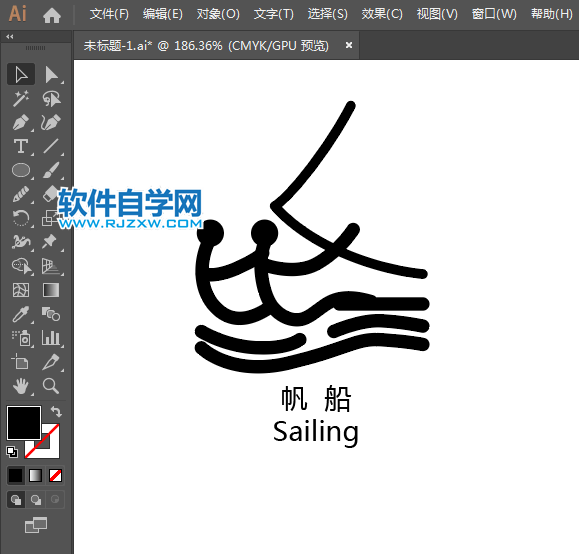The width and height of the screenshot is (579, 554).
Task: Select the Perspective Grid tool
Action: 51,266
